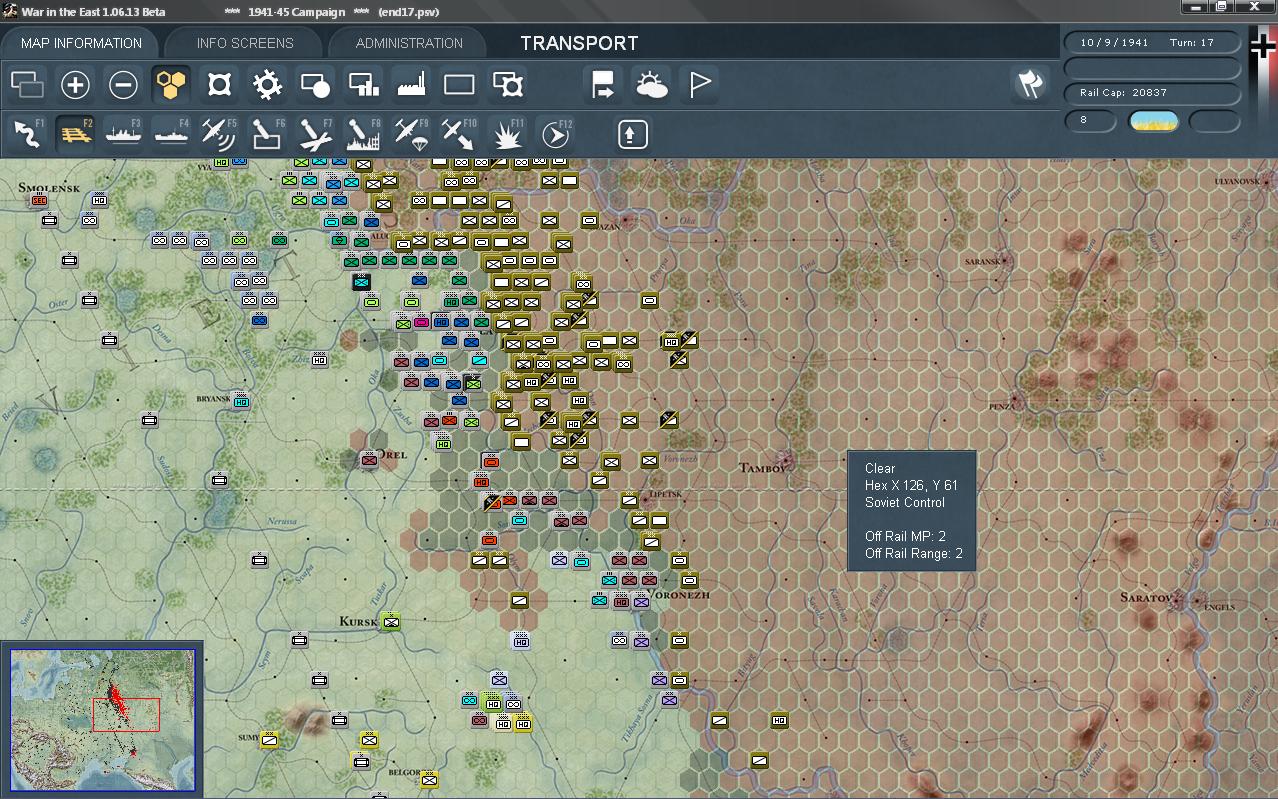This screenshot has width=1278, height=799.
Task: Click the crossed white flags icon
Action: click(1030, 85)
